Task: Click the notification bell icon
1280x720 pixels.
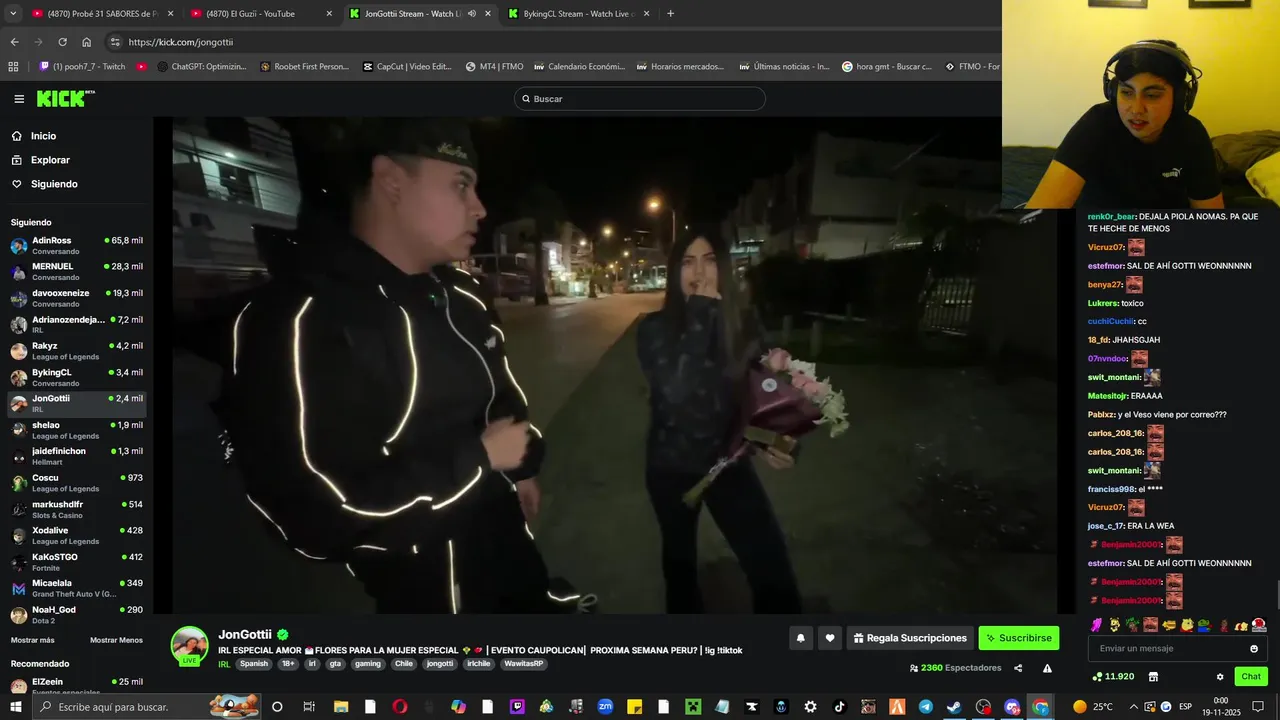Action: (x=800, y=638)
